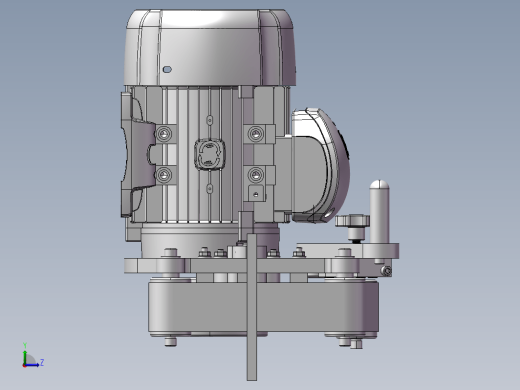Select the lower-right bolt on motor housing
This screenshot has width=520, height=390.
pos(256,175)
